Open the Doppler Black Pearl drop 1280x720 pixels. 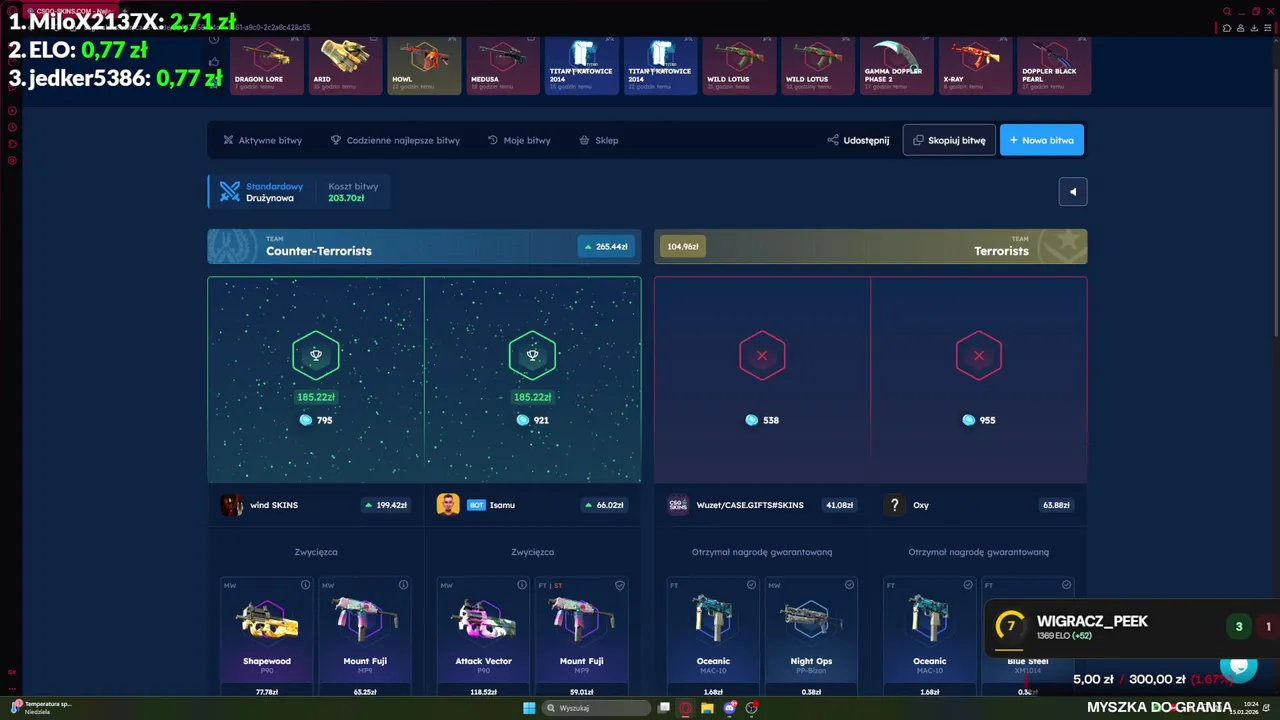1055,66
